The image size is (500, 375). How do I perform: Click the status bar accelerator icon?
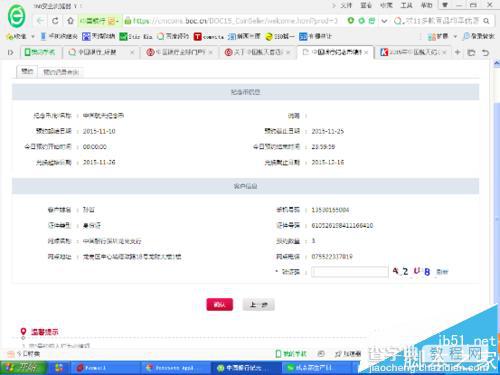click(x=337, y=353)
